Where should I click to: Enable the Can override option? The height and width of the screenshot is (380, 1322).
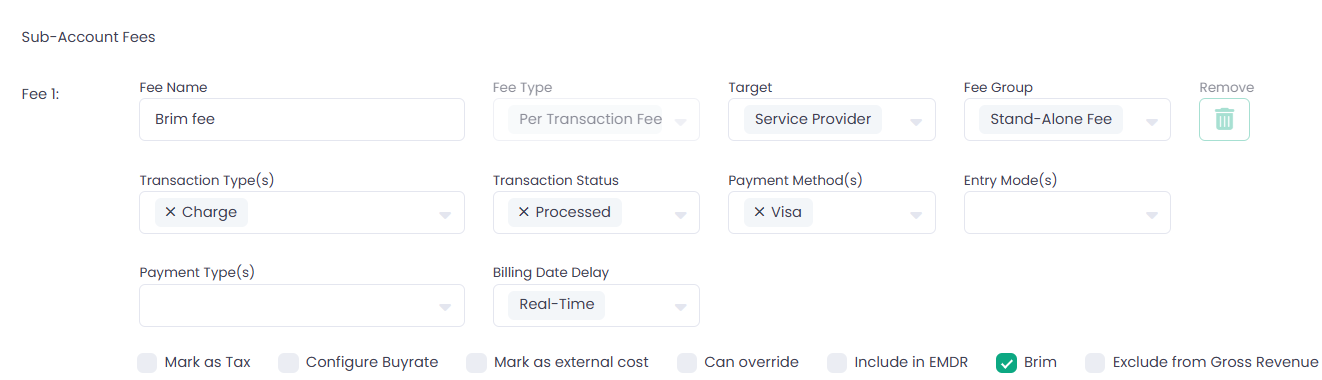[687, 362]
